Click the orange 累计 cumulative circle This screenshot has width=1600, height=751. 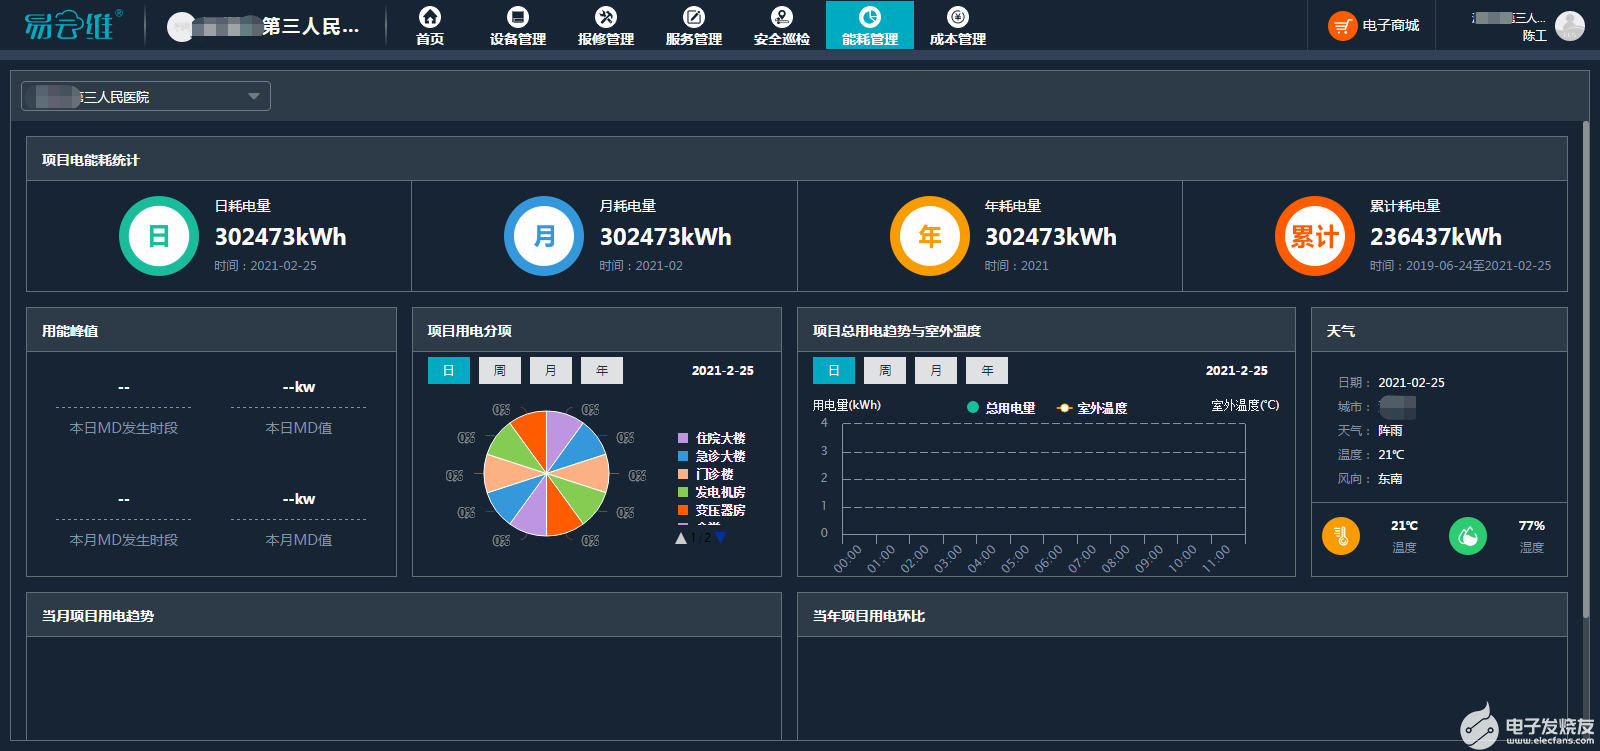pyautogui.click(x=1315, y=236)
